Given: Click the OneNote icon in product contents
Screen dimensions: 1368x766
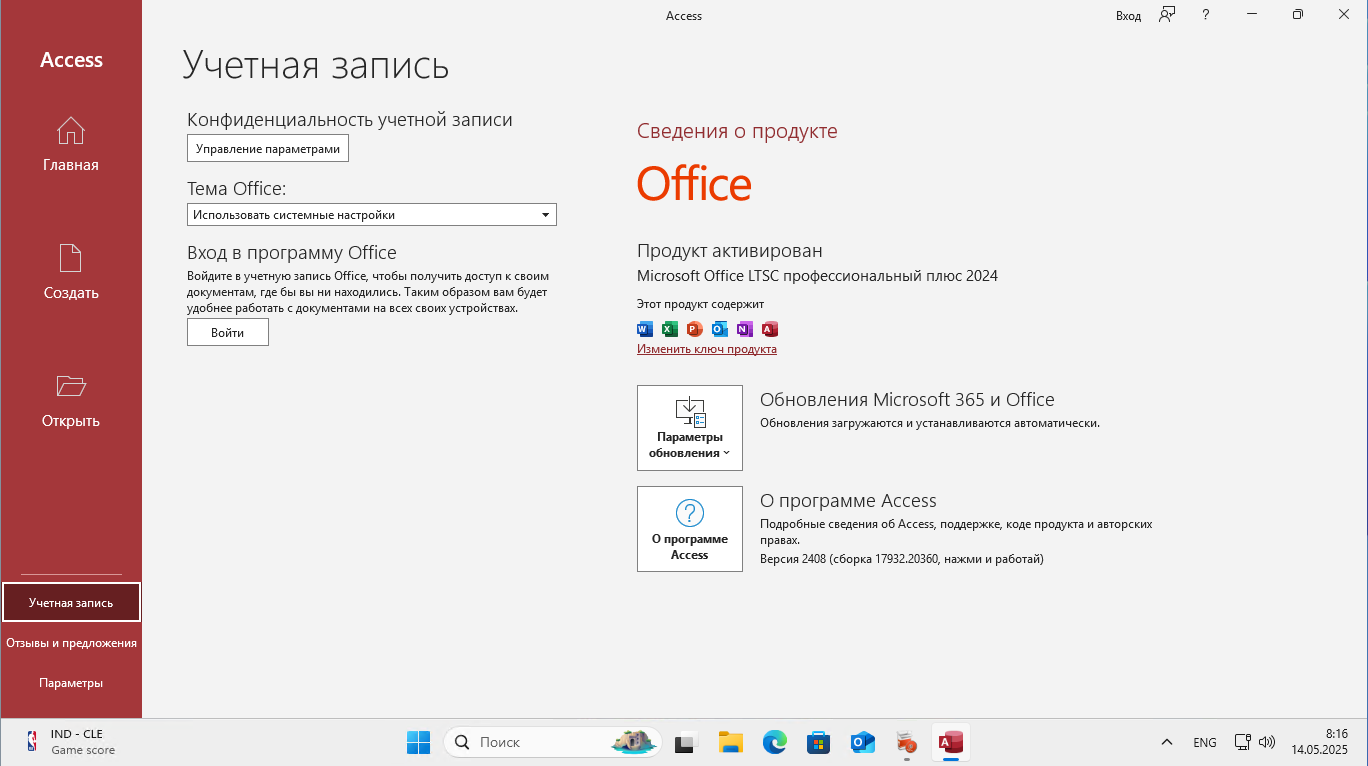Looking at the screenshot, I should tap(744, 329).
